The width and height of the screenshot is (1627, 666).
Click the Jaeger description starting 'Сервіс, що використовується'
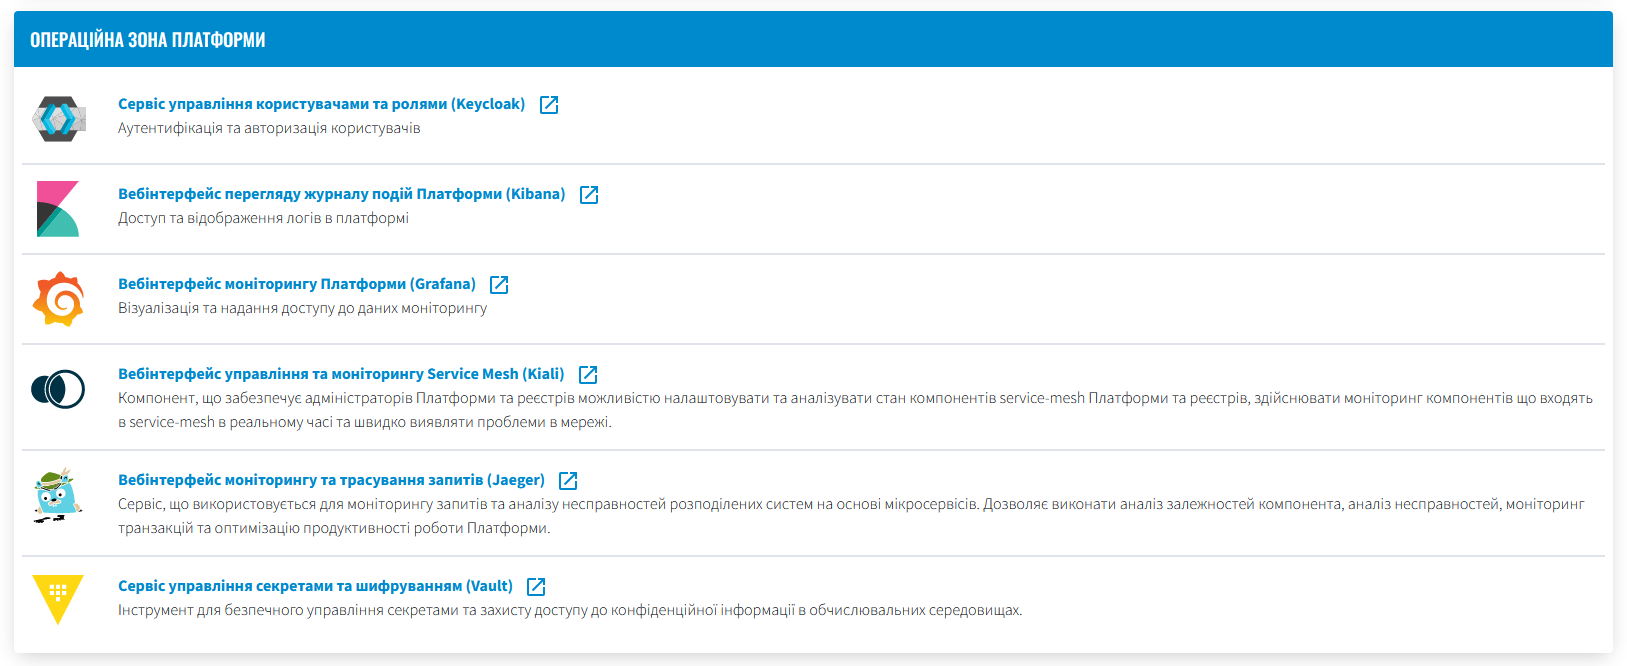[x=851, y=516]
